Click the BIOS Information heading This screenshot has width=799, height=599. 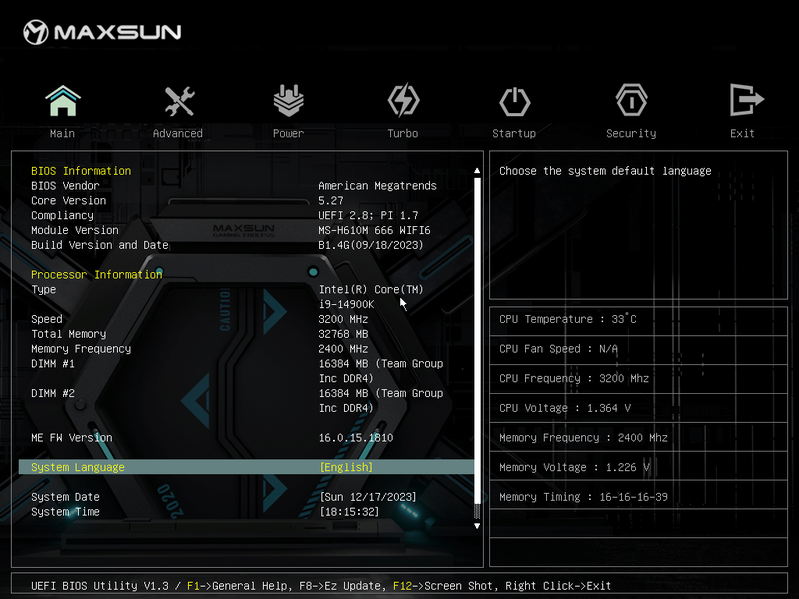pyautogui.click(x=81, y=171)
